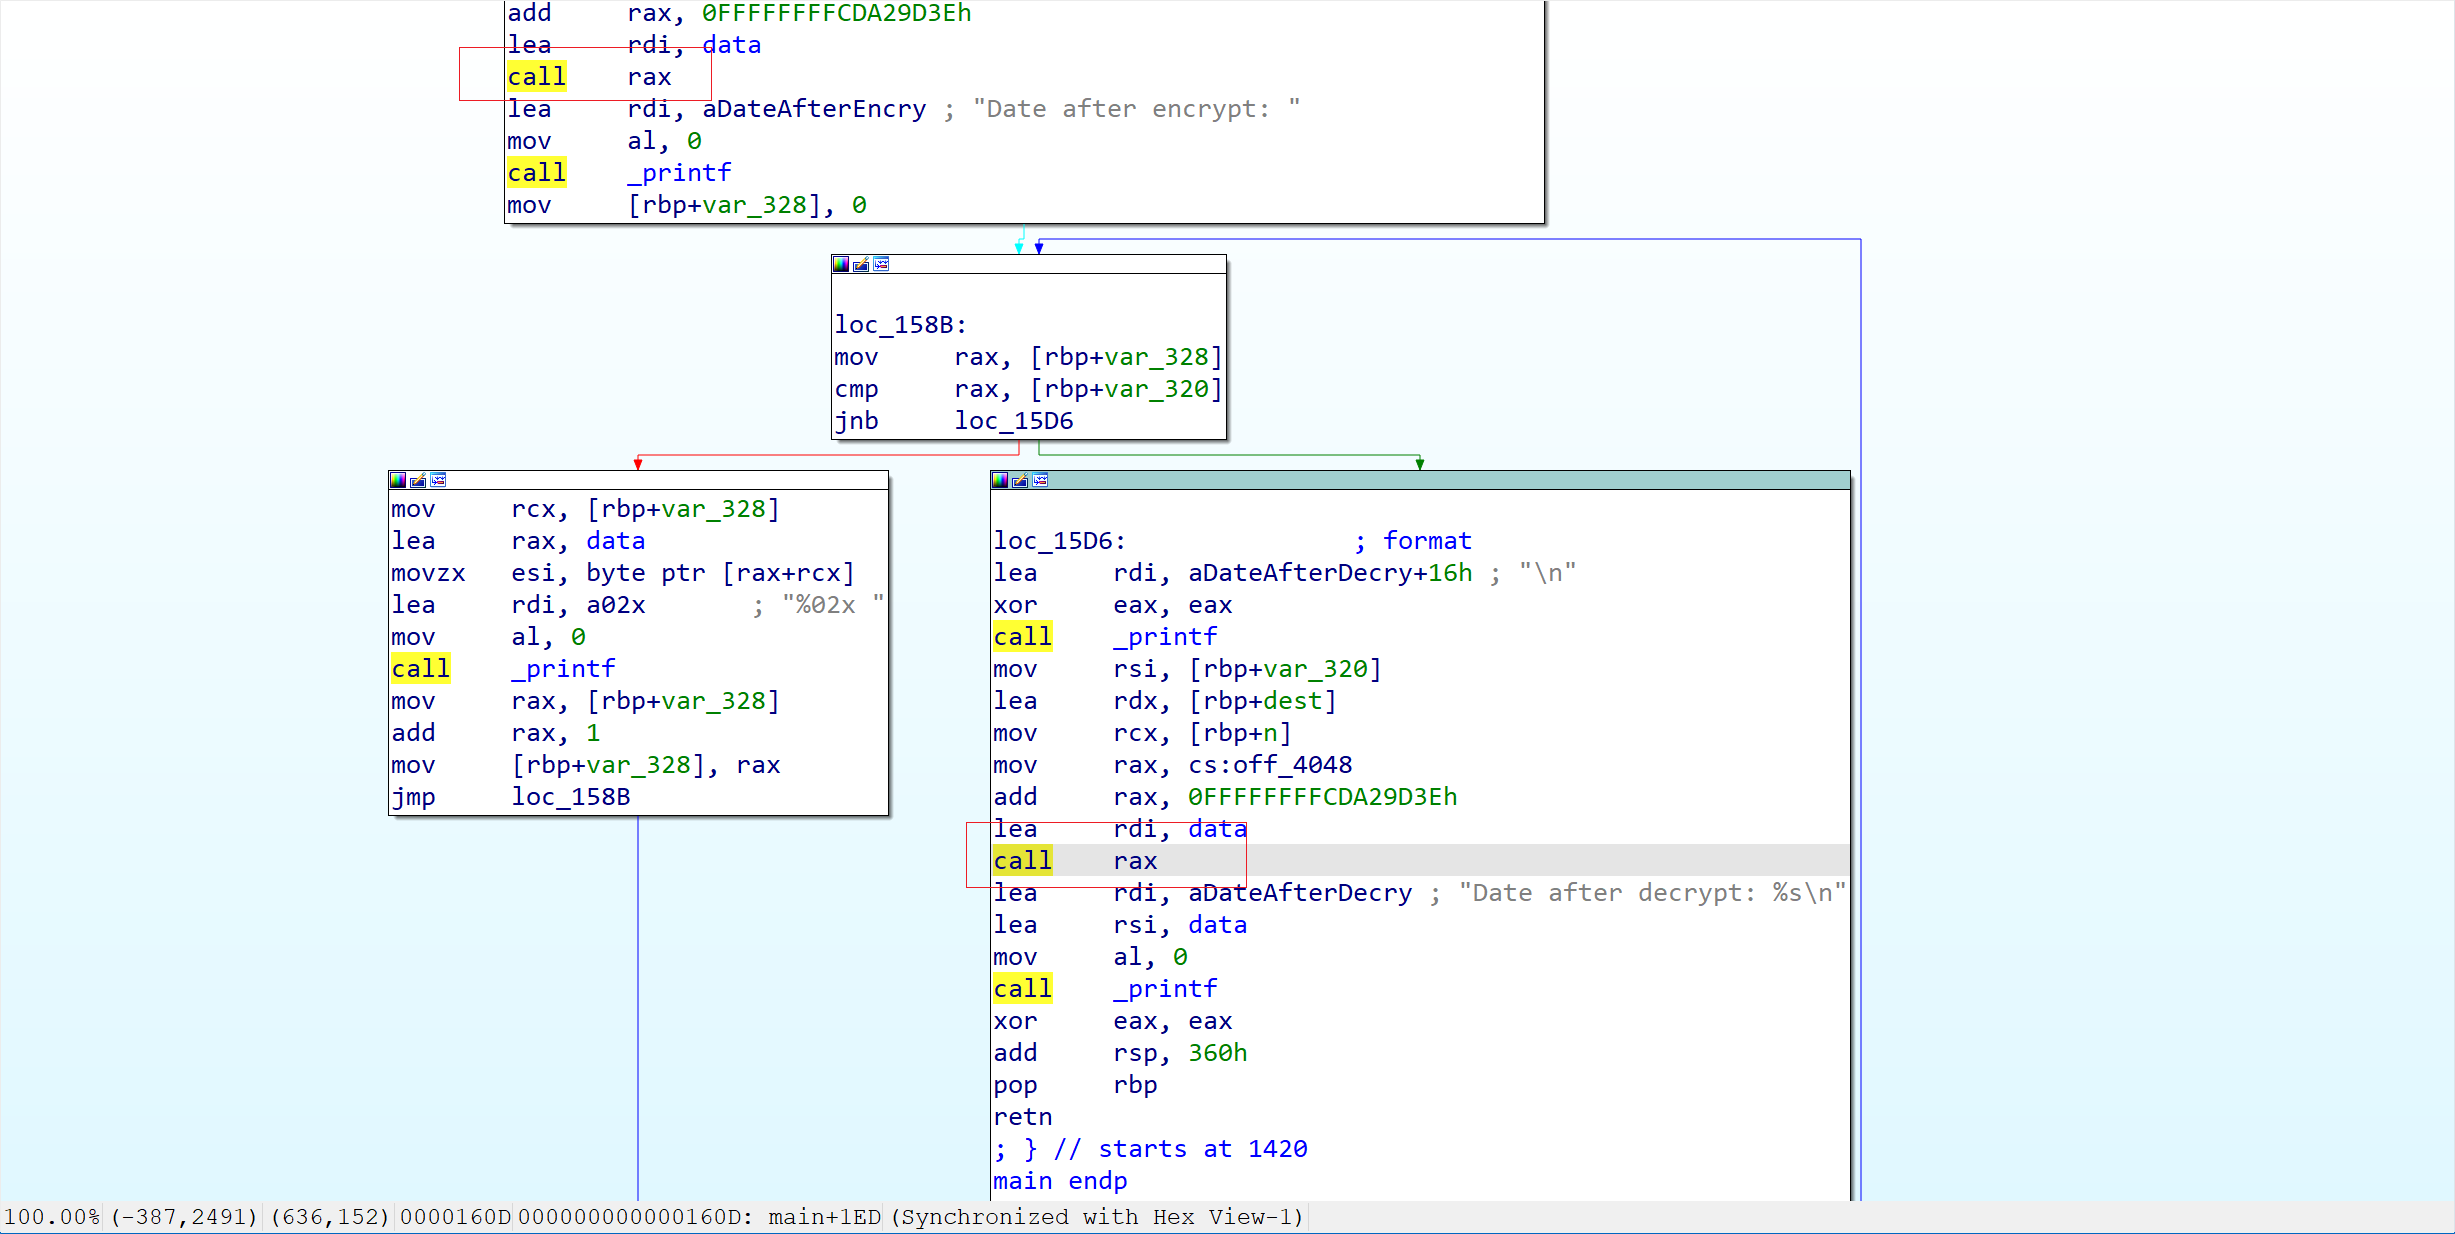This screenshot has height=1234, width=2455.
Task: Click 'add rax, 1' instruction
Action: click(496, 733)
